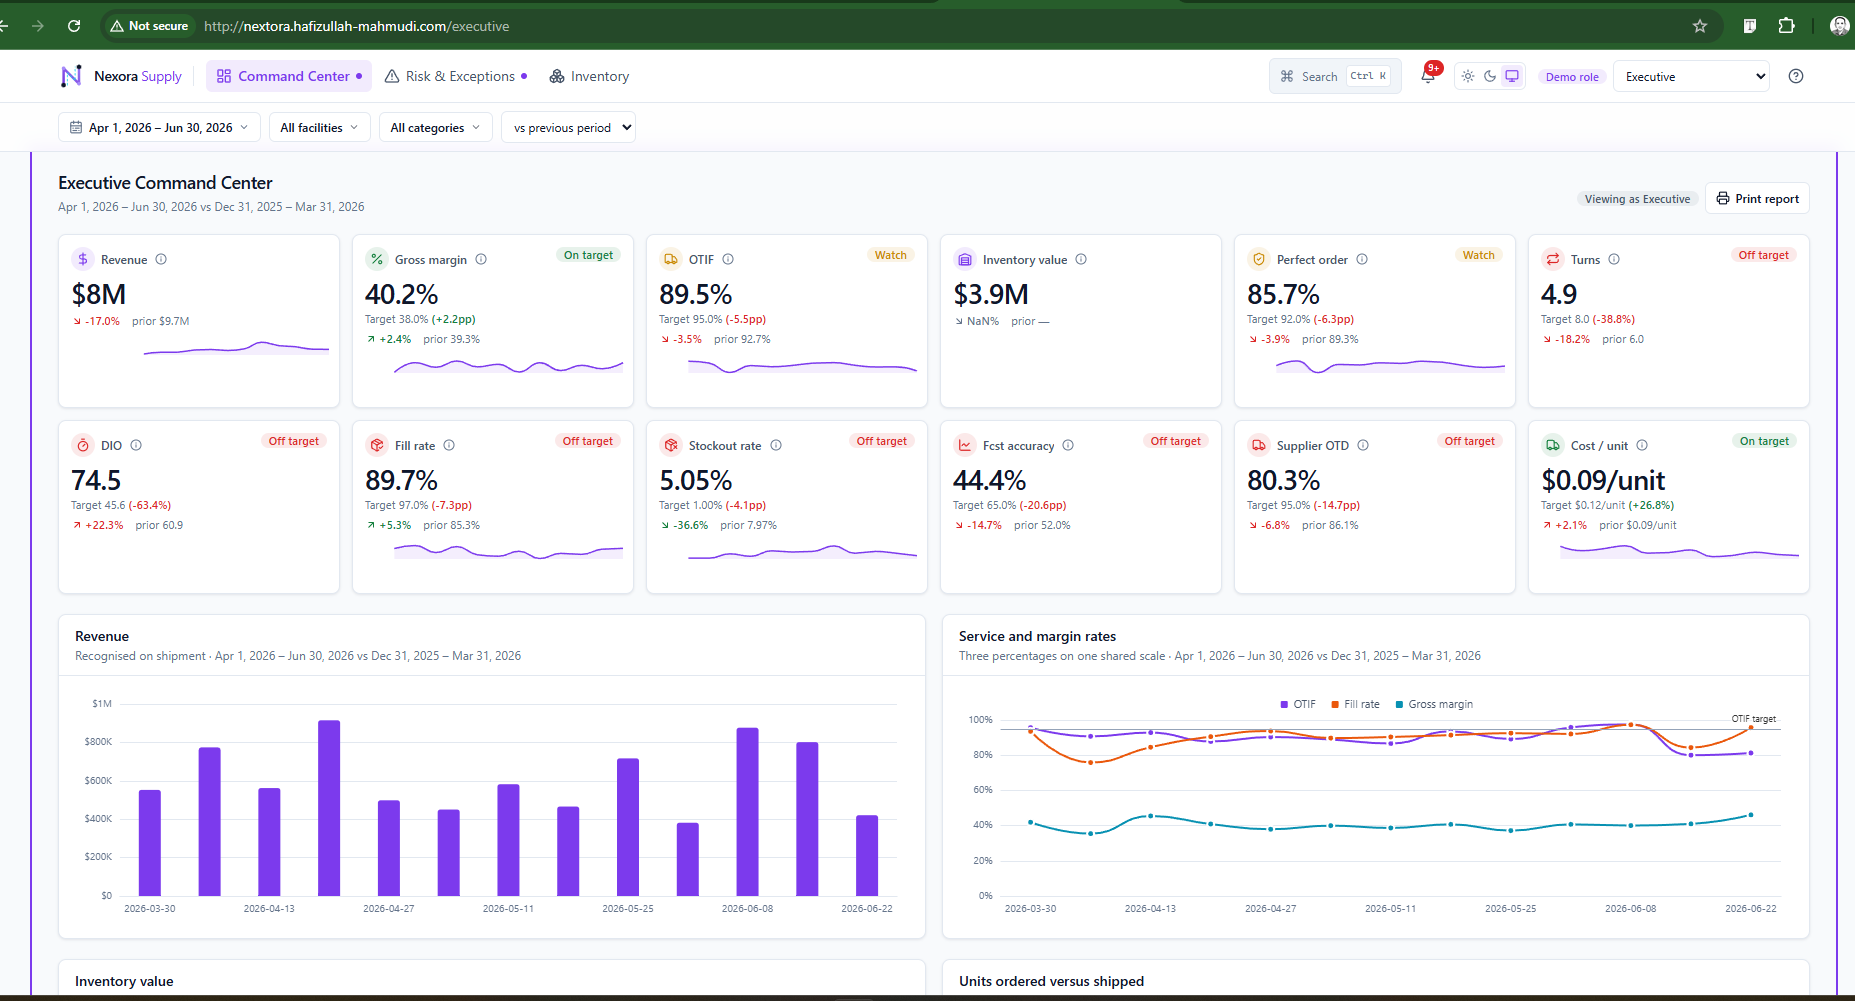
Task: Open the notifications bell icon
Action: (x=1428, y=76)
